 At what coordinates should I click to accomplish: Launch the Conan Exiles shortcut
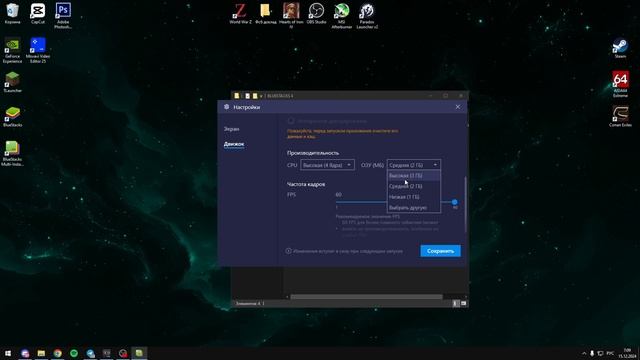point(620,117)
